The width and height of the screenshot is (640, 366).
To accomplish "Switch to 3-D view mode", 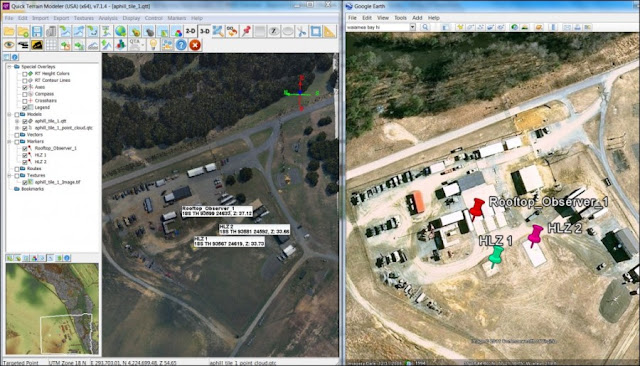I will click(x=204, y=31).
